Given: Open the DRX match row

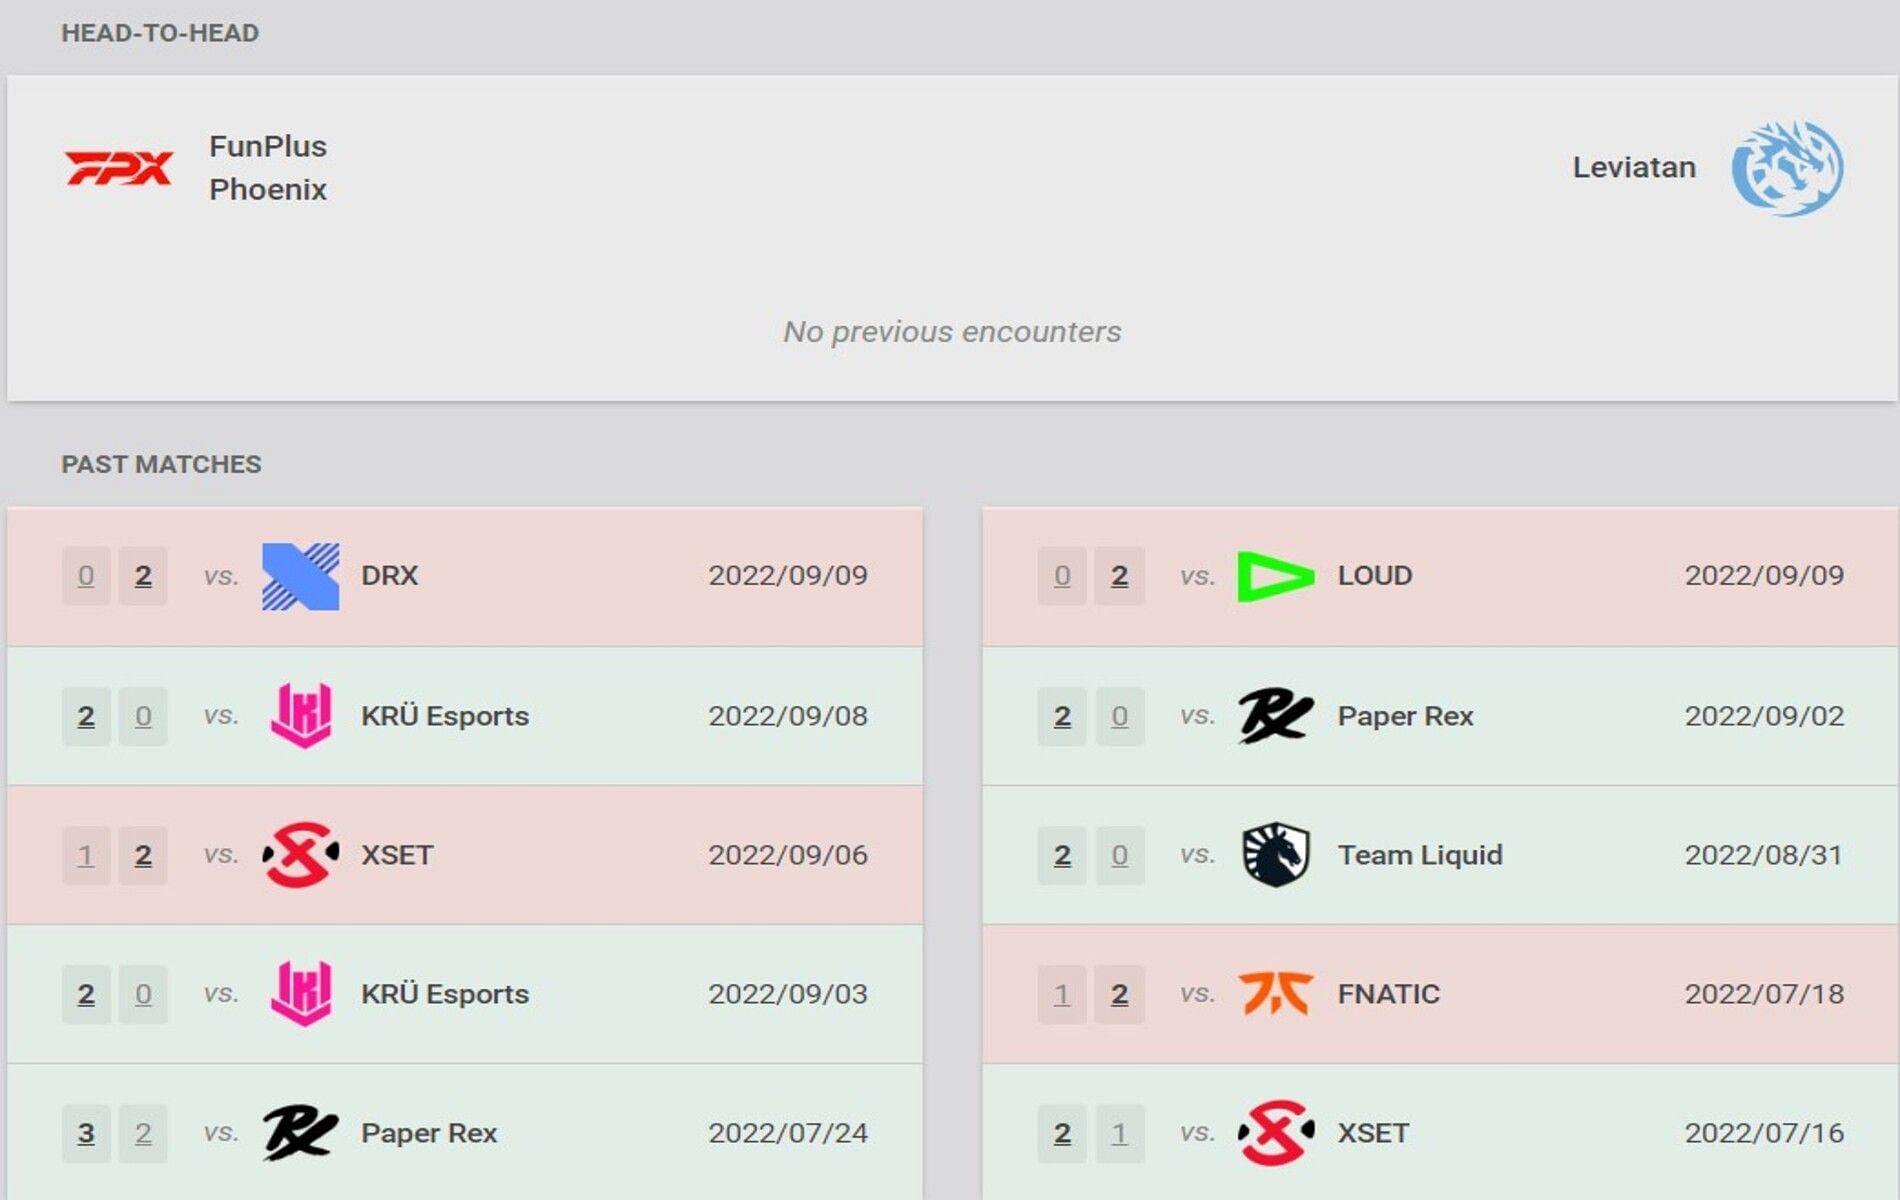Looking at the screenshot, I should tap(465, 576).
